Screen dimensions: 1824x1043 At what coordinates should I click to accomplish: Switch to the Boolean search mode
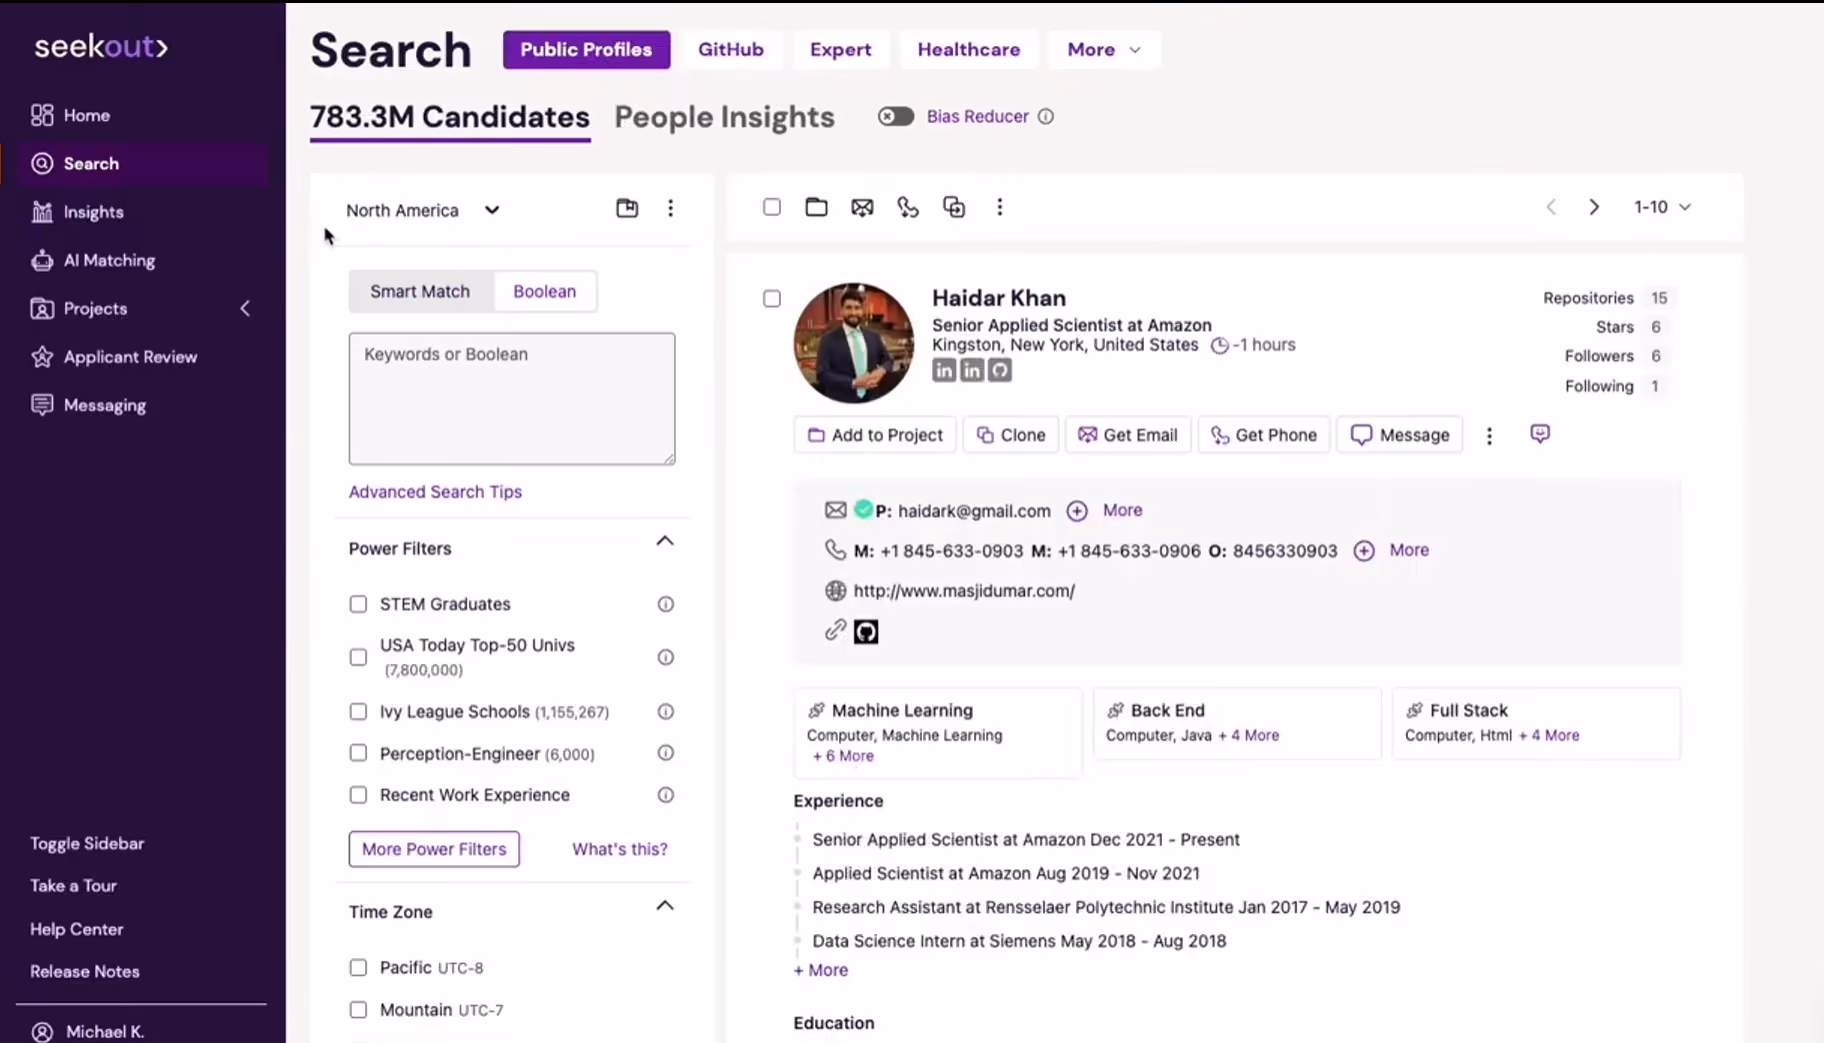[545, 291]
